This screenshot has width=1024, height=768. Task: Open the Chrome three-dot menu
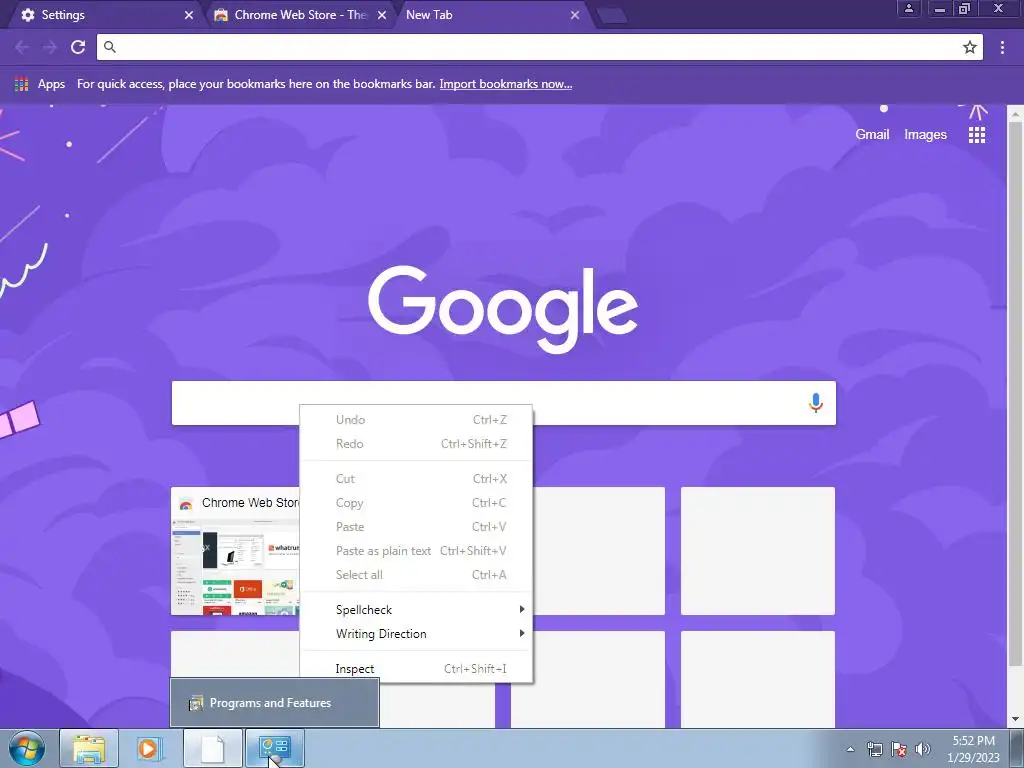coord(1002,47)
